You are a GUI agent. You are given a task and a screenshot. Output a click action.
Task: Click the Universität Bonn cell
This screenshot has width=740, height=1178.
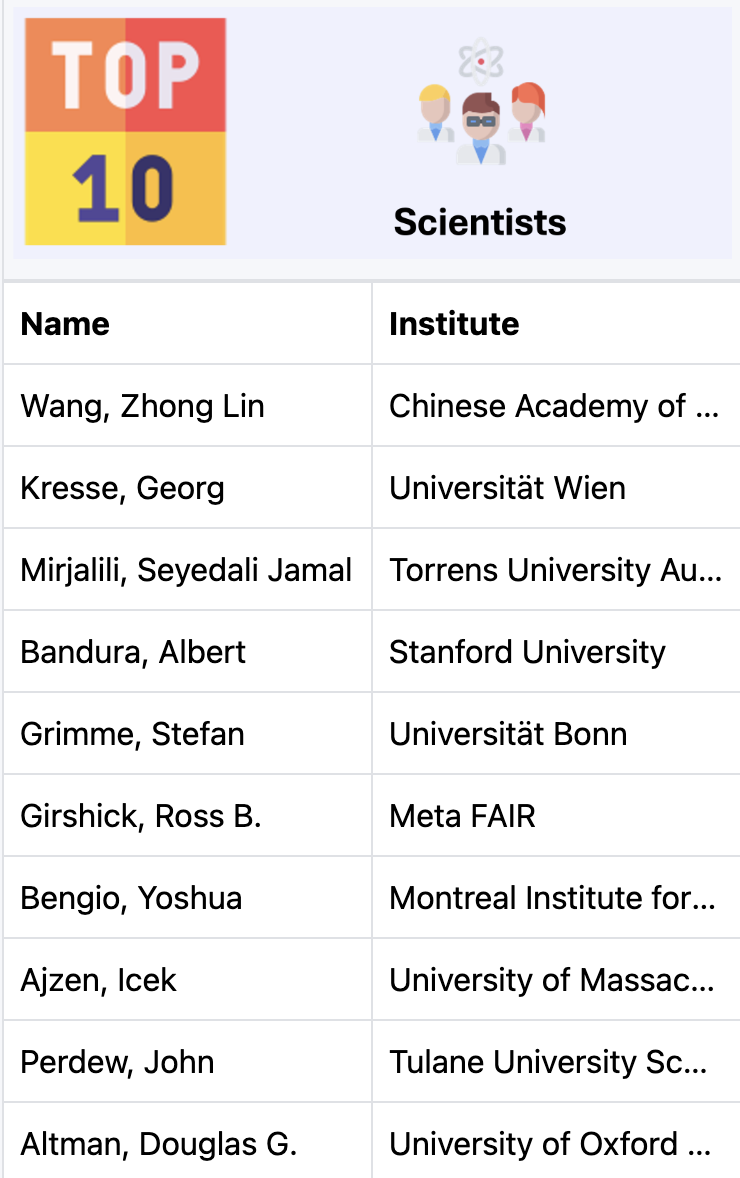click(508, 734)
